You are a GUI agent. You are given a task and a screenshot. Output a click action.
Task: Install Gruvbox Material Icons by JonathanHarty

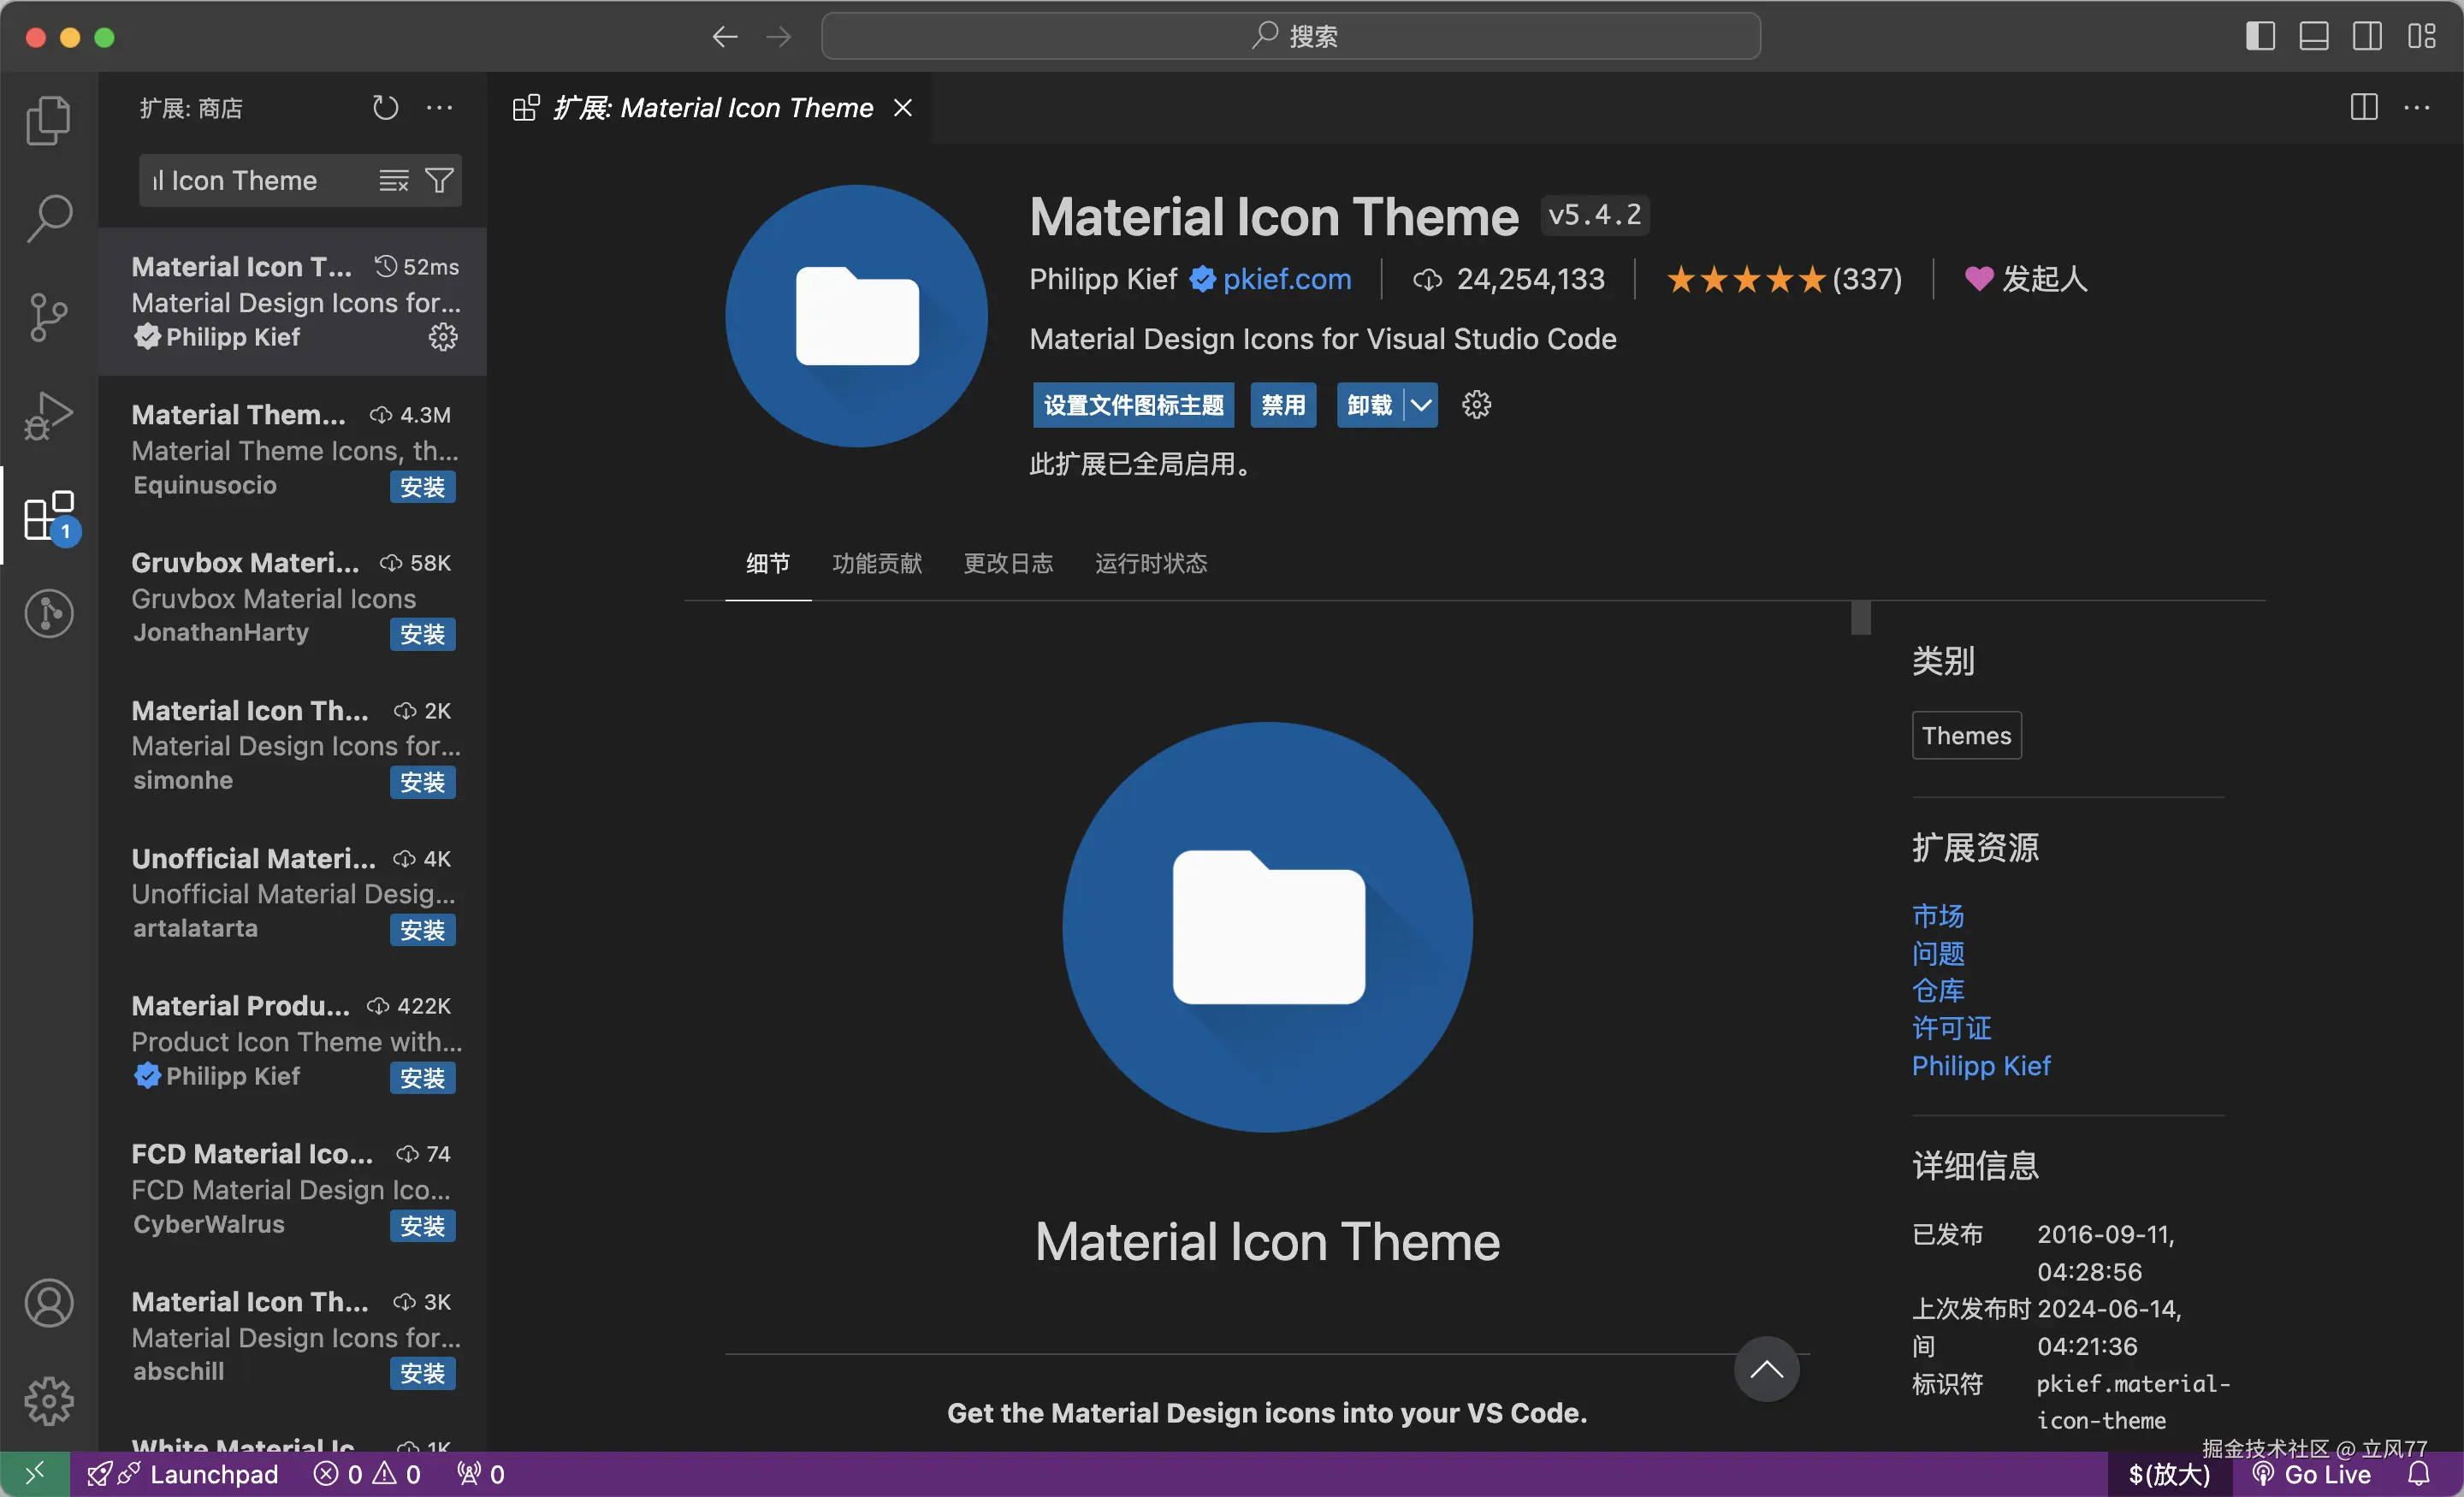tap(422, 635)
